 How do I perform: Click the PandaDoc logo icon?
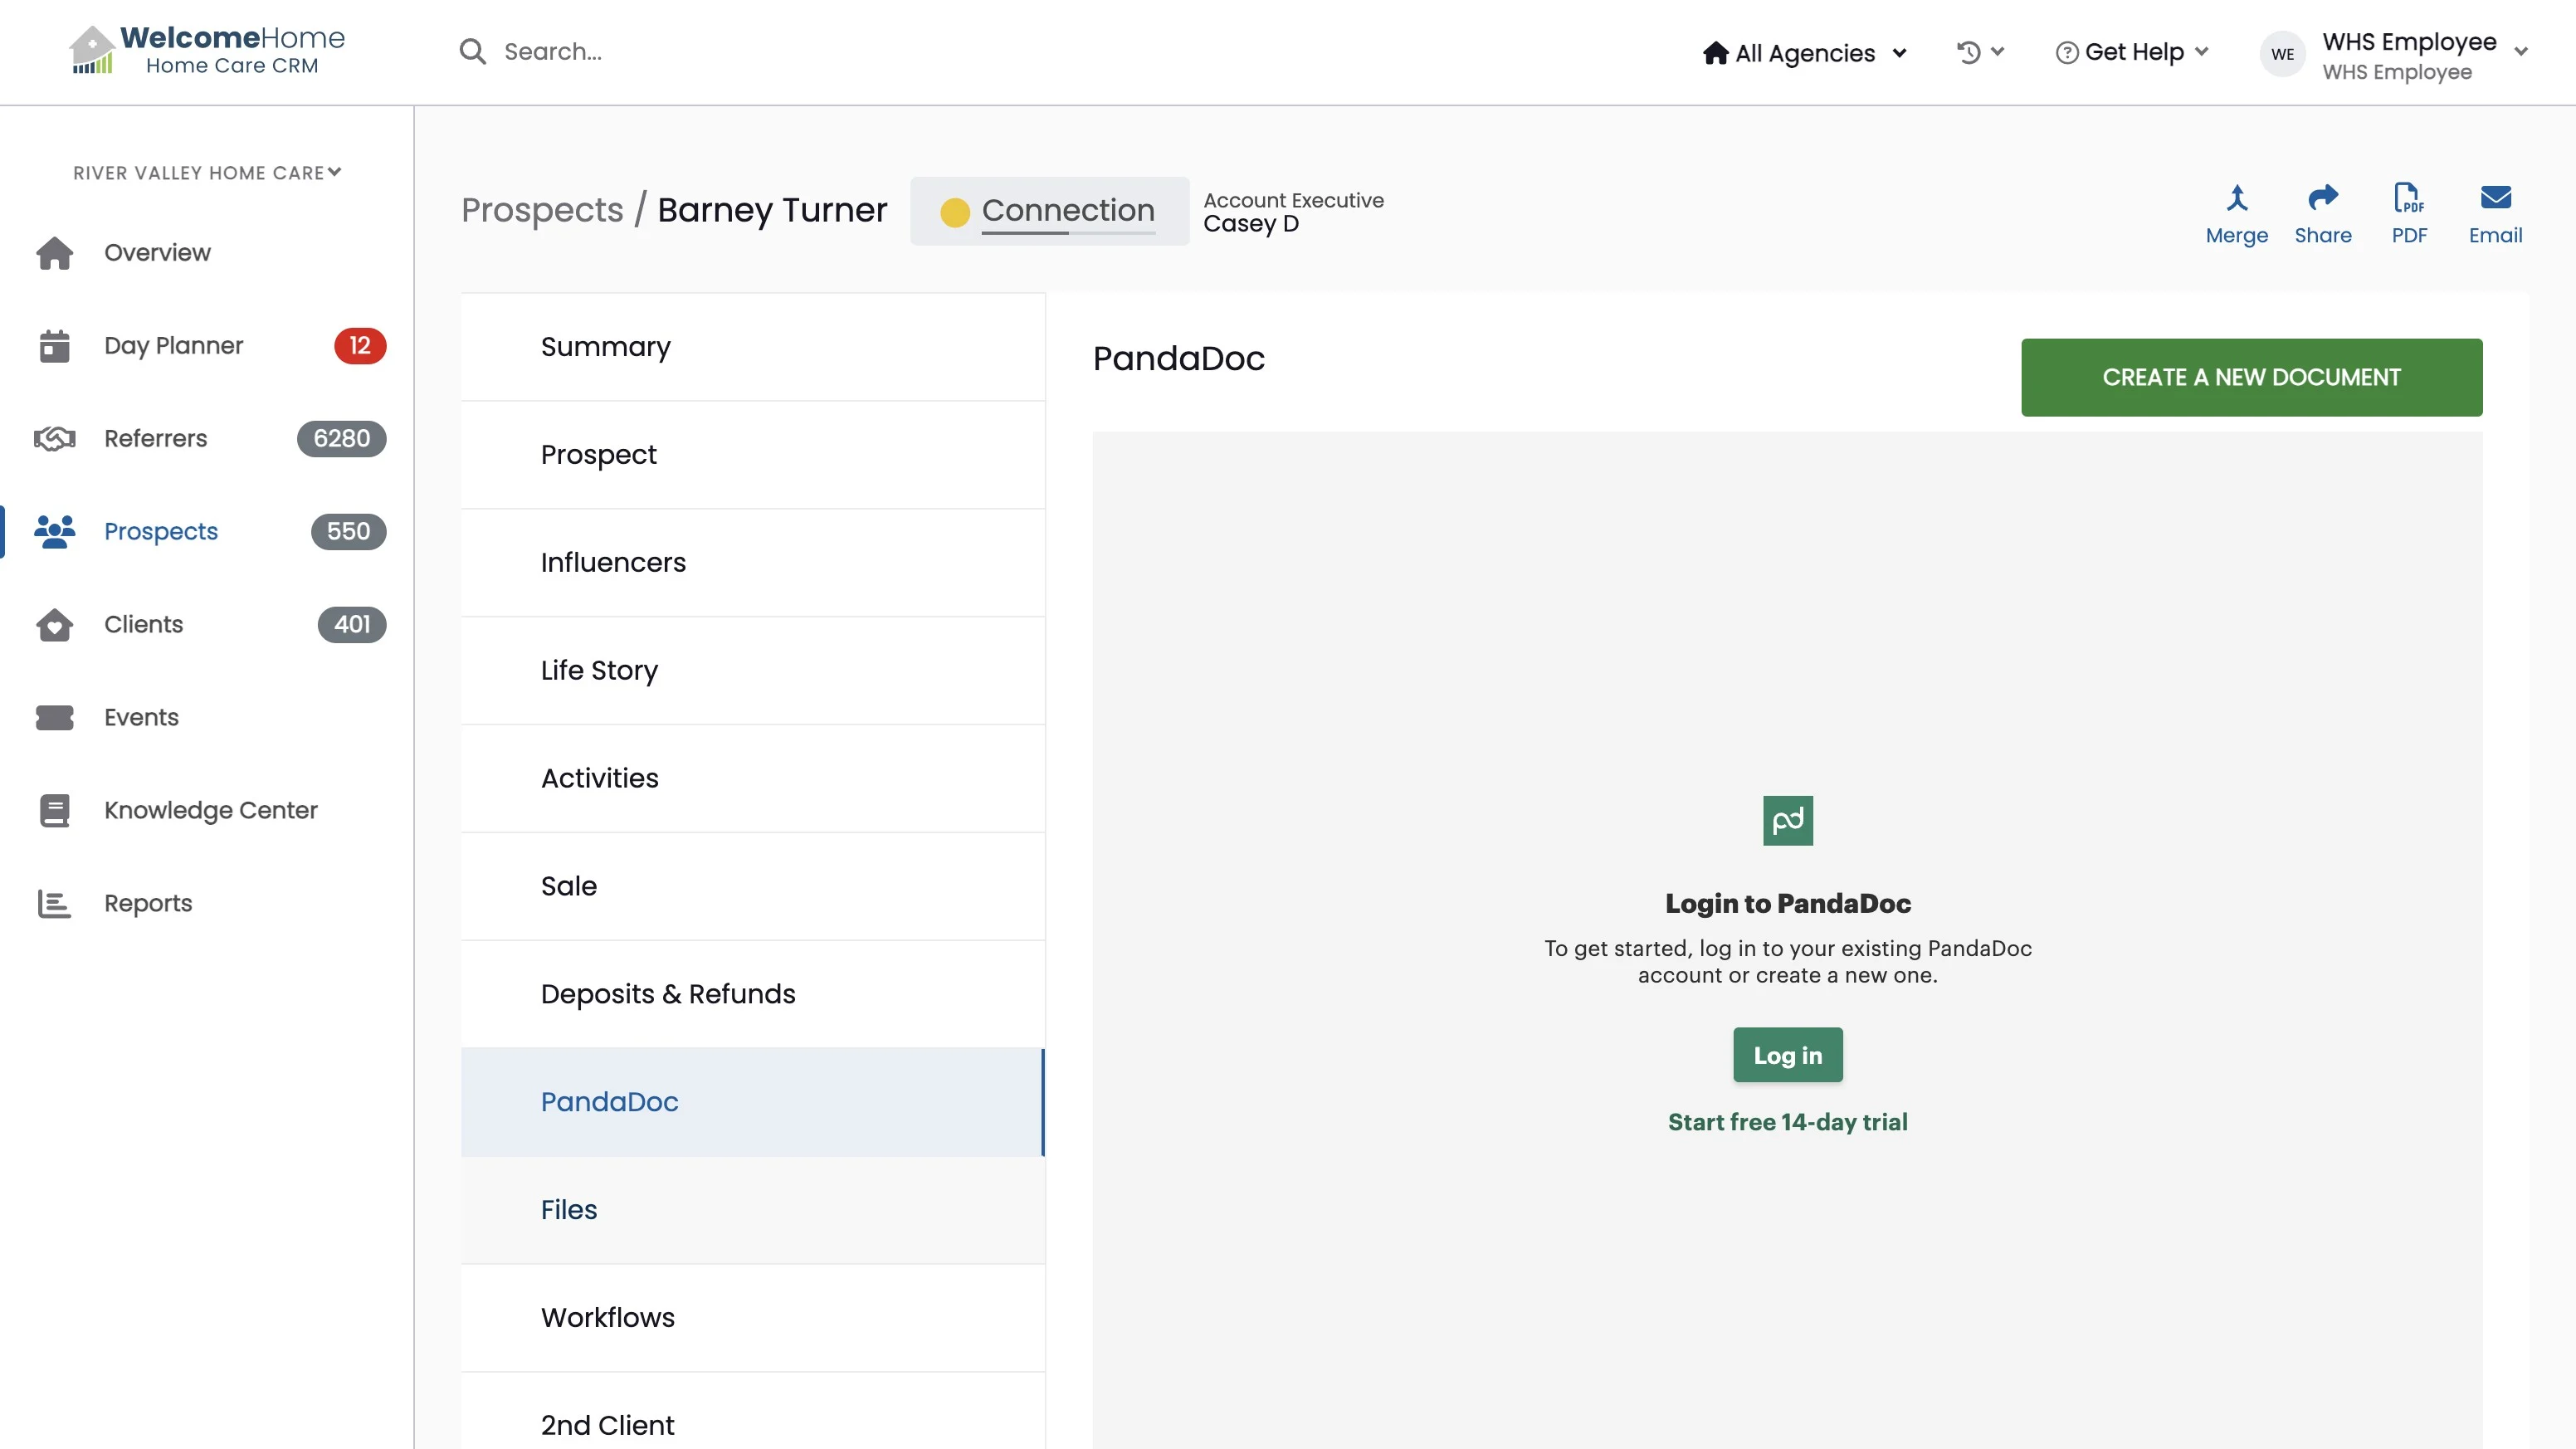tap(1787, 820)
